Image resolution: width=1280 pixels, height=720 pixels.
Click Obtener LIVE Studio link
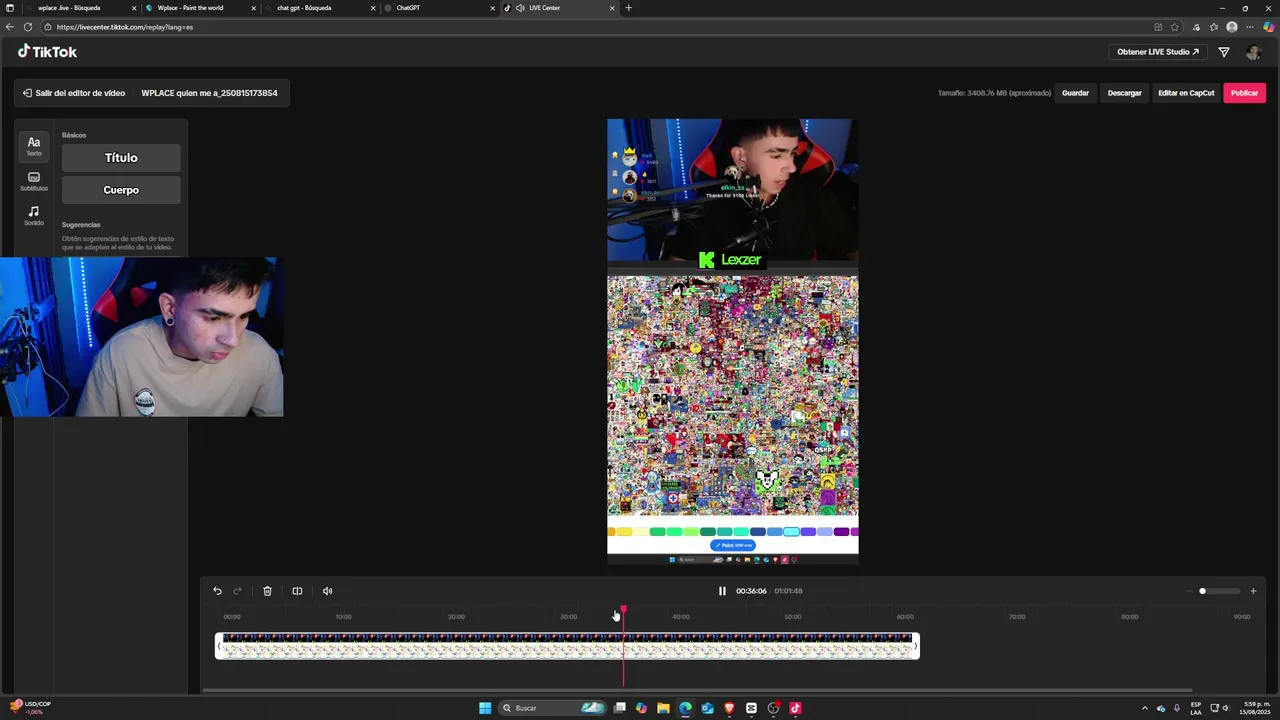(x=1157, y=52)
